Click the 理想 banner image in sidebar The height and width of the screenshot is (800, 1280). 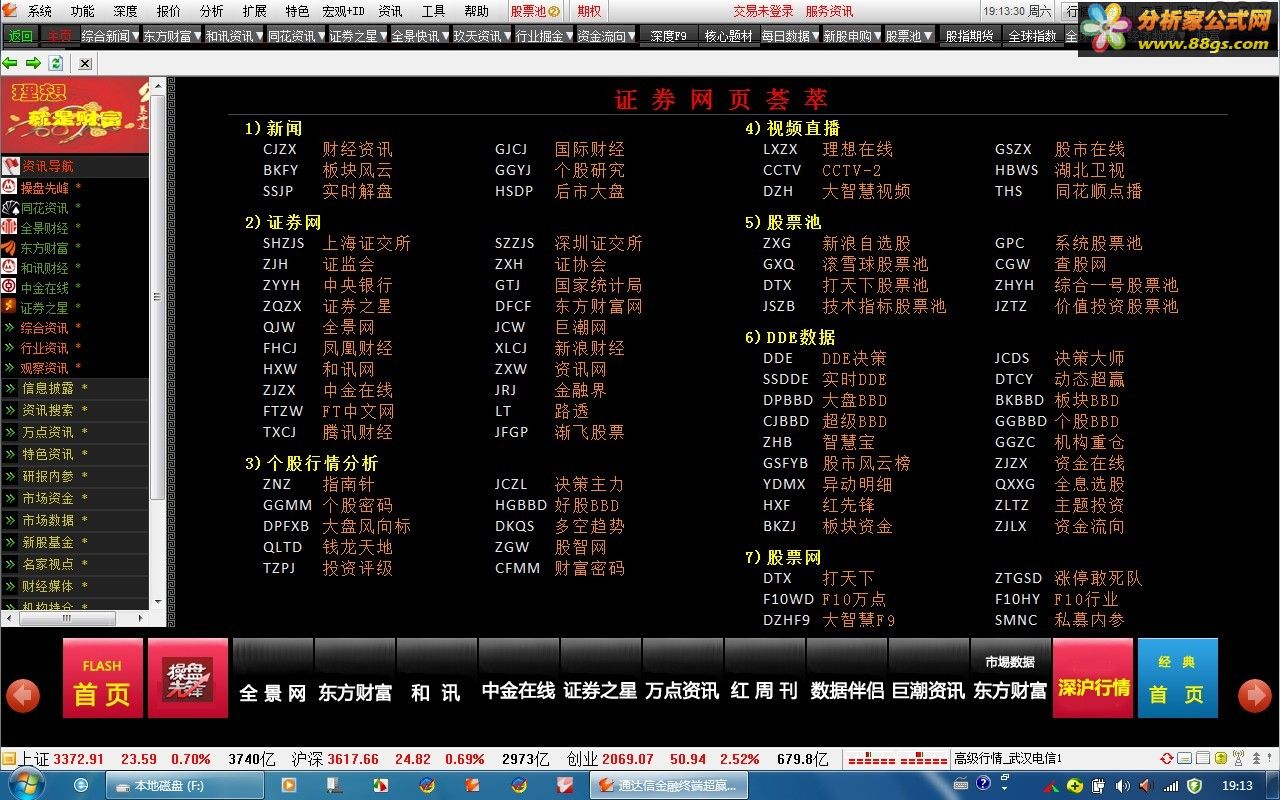tap(75, 116)
